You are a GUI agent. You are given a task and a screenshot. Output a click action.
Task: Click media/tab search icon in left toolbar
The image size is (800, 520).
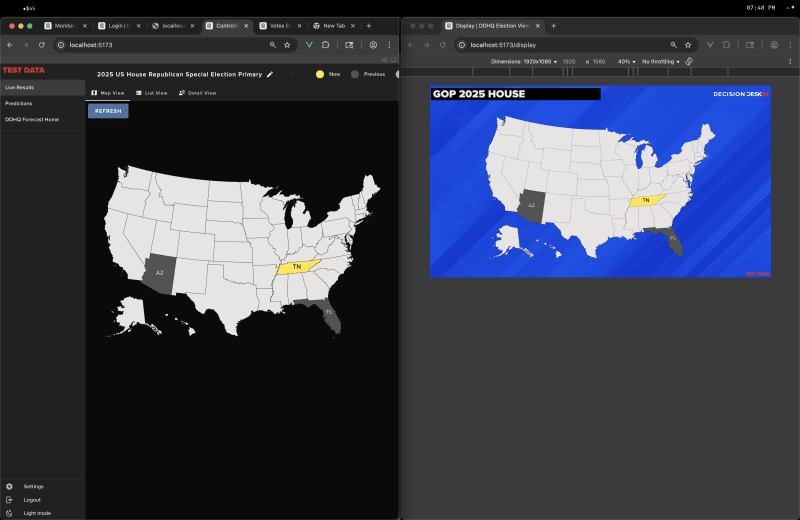click(349, 45)
